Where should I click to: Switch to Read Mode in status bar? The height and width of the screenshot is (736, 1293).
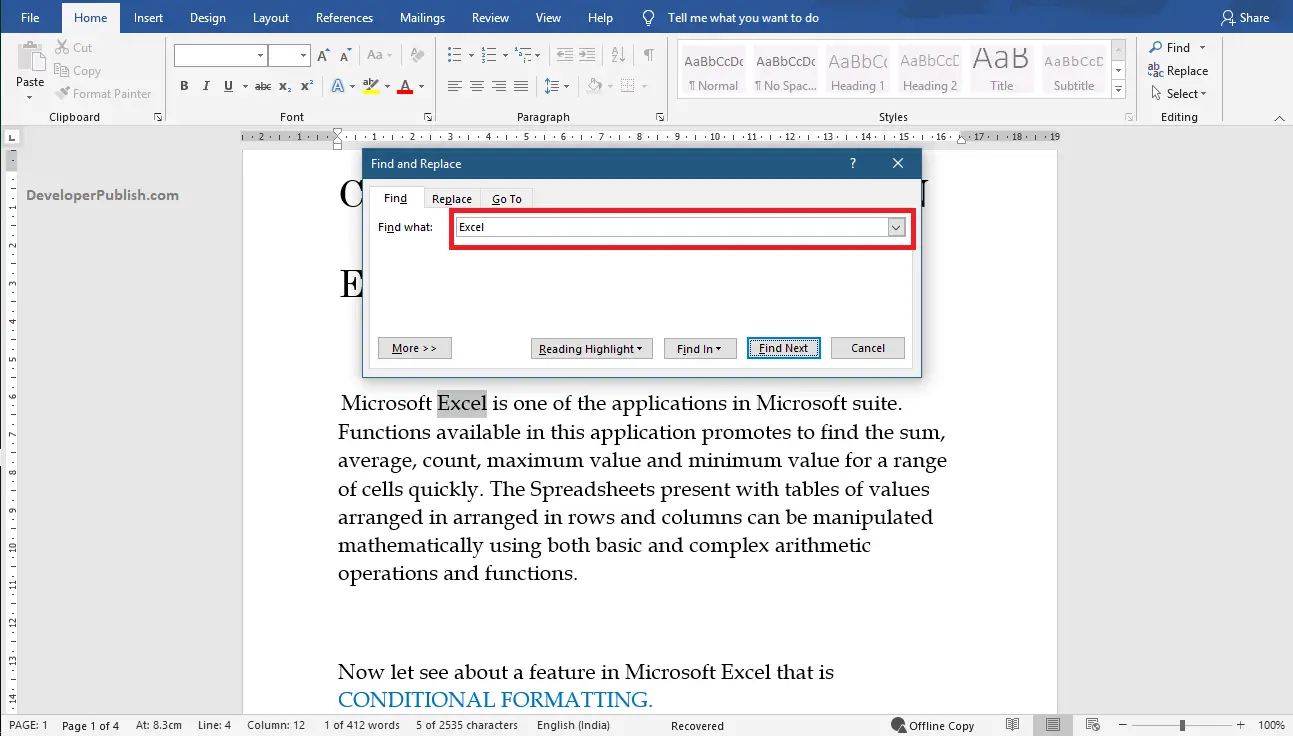coord(1013,725)
